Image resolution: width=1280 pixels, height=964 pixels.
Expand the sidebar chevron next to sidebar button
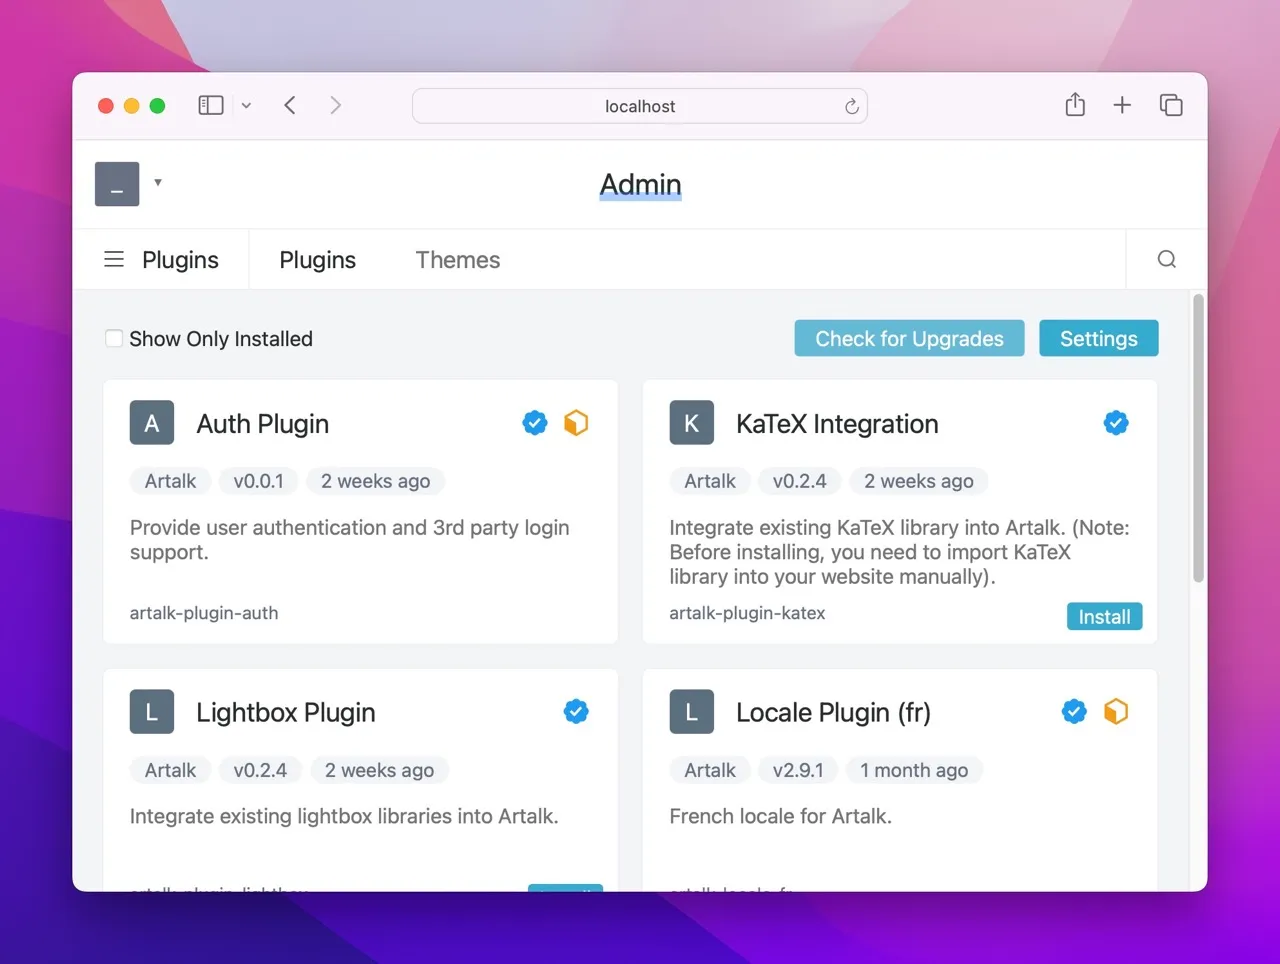pyautogui.click(x=246, y=105)
